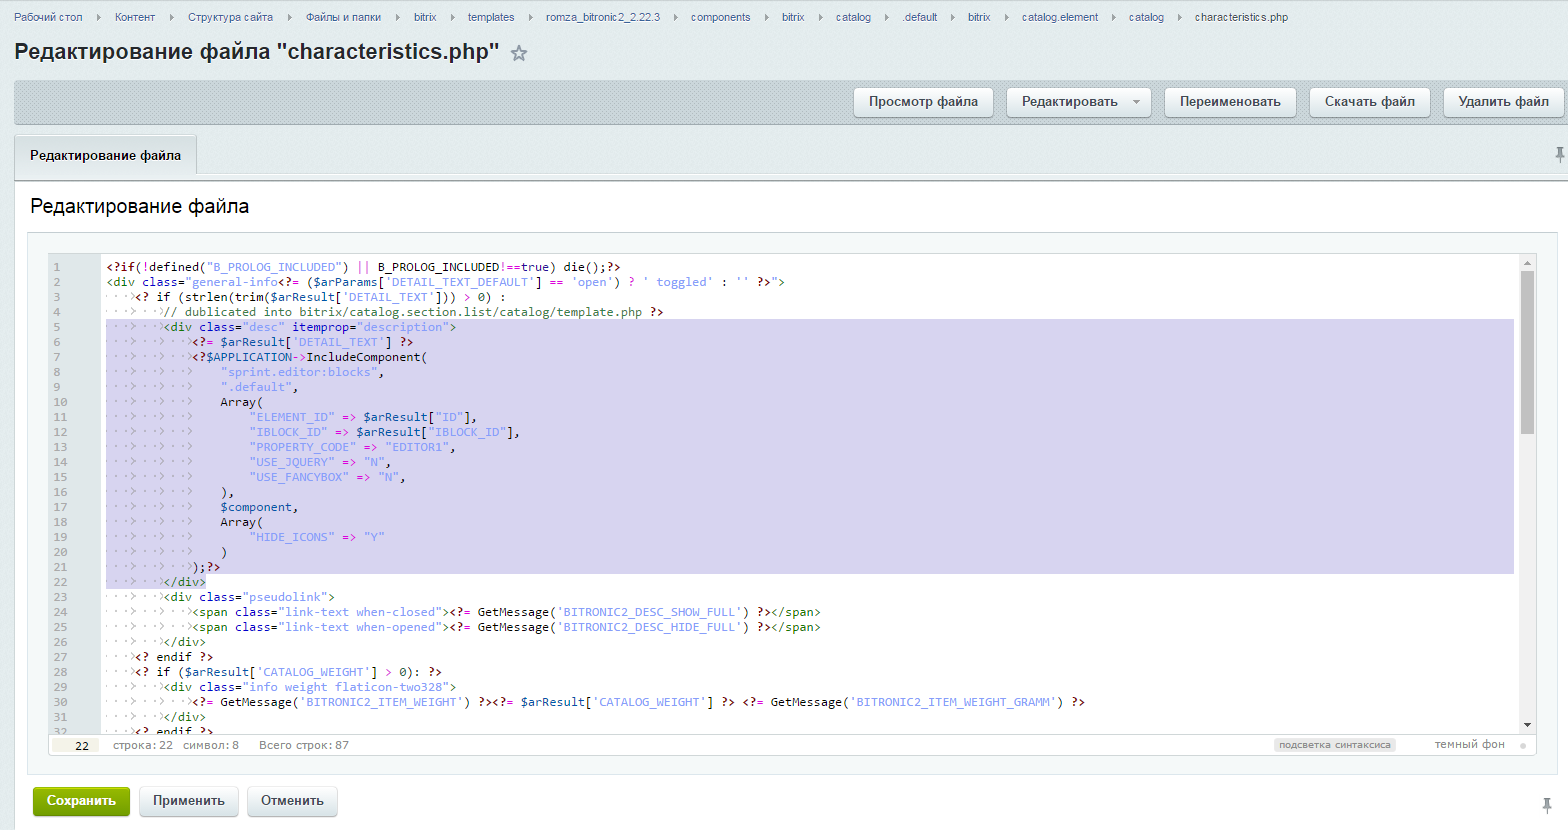Expand arrow after Структура сайта breadcrumb
Image resolution: width=1568 pixels, height=830 pixels.
pos(290,17)
